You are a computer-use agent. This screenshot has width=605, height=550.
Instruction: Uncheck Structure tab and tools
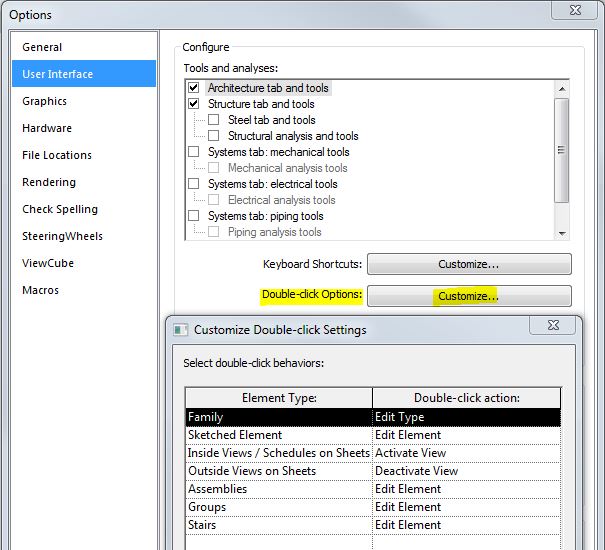[x=194, y=104]
